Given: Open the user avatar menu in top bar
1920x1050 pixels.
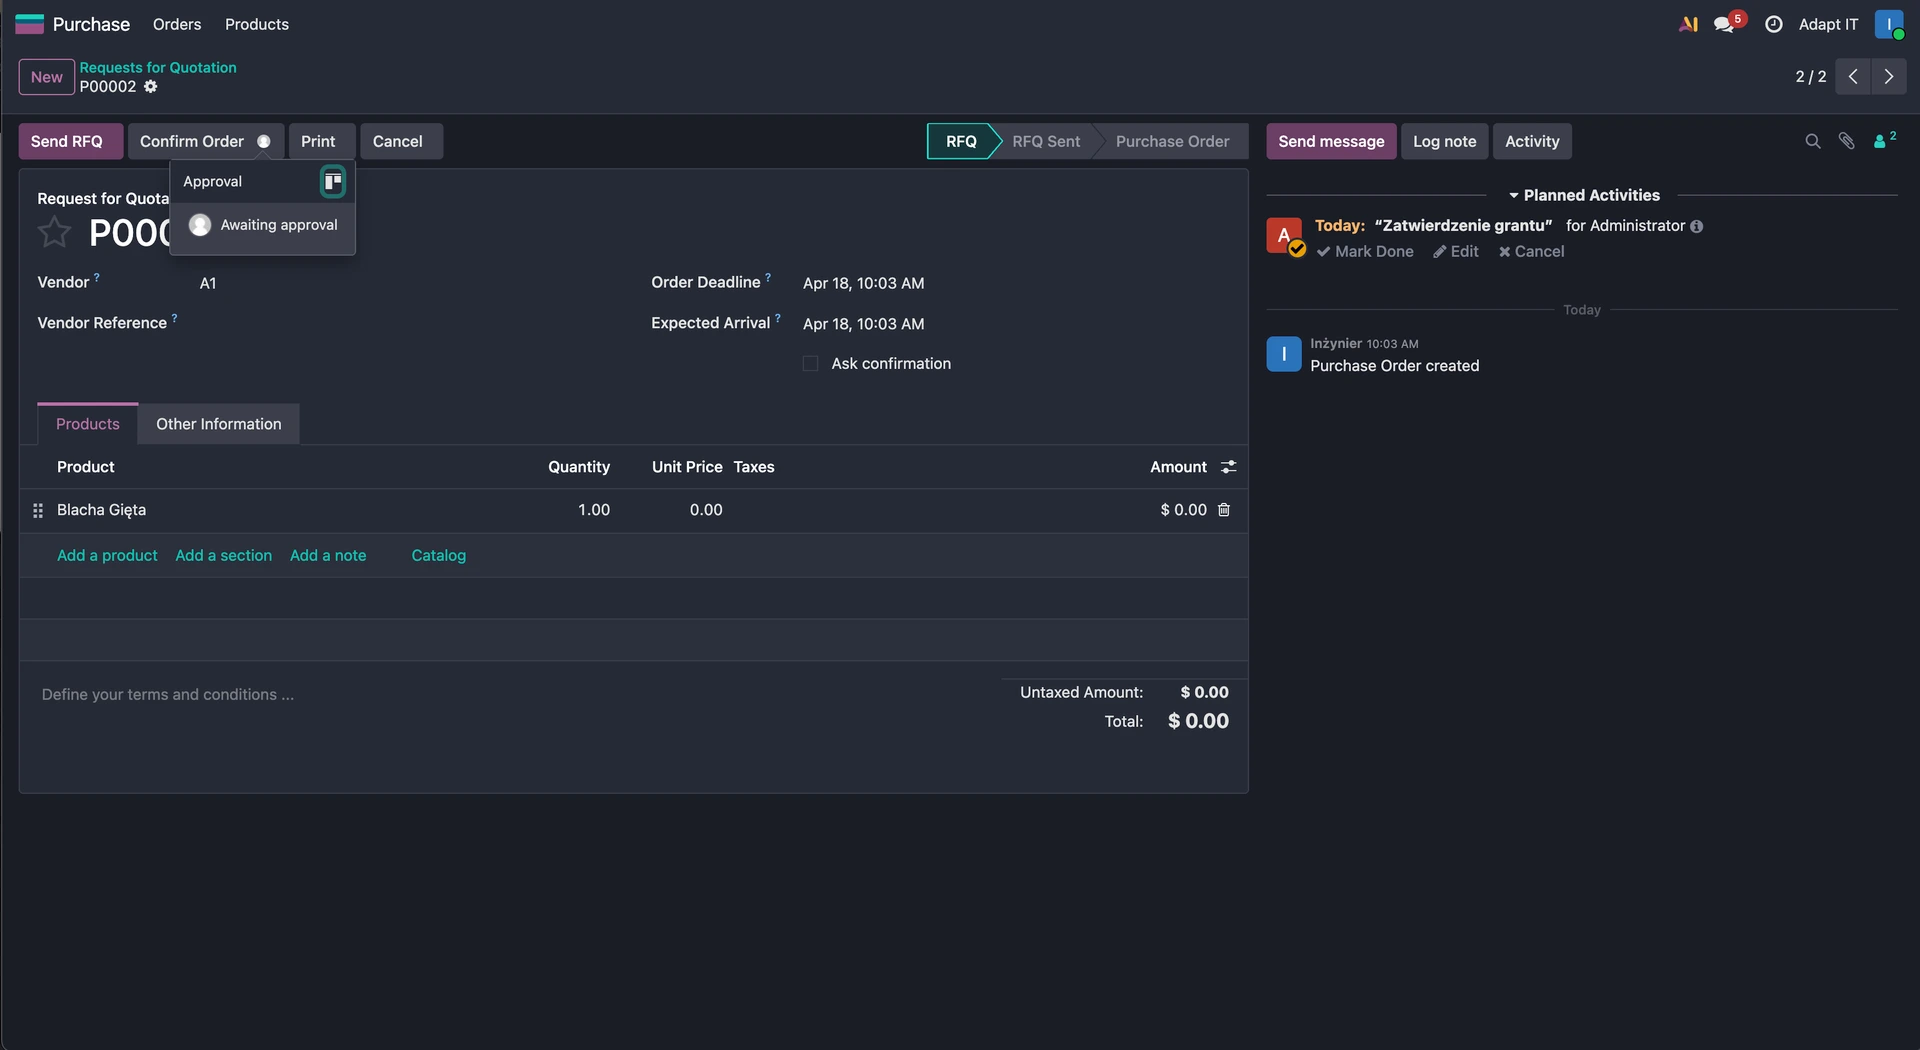Looking at the screenshot, I should coord(1887,24).
